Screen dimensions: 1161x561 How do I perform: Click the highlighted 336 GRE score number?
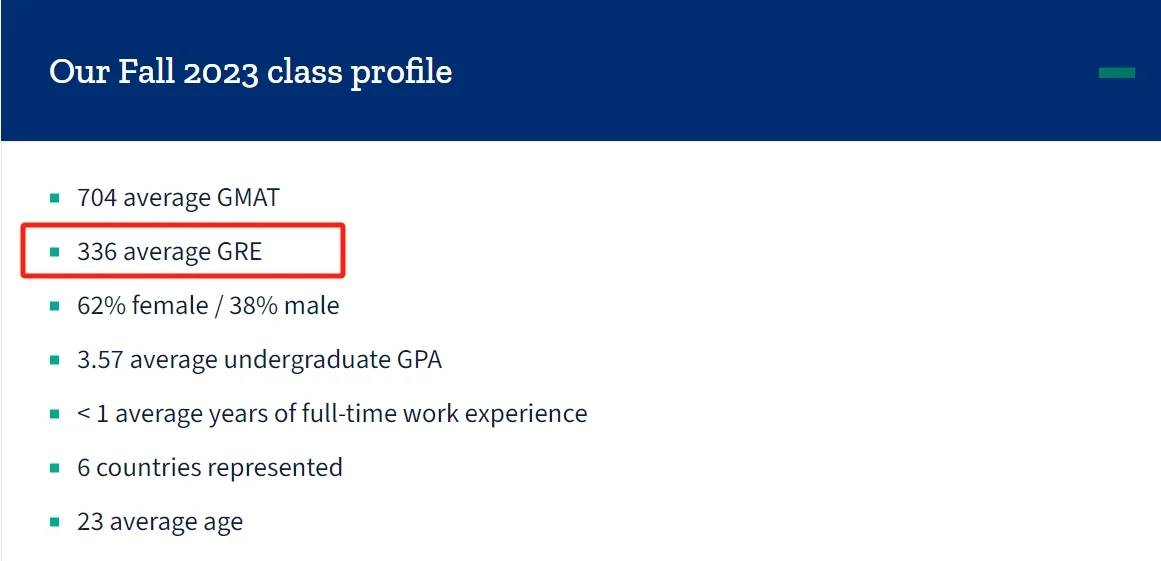click(x=97, y=252)
